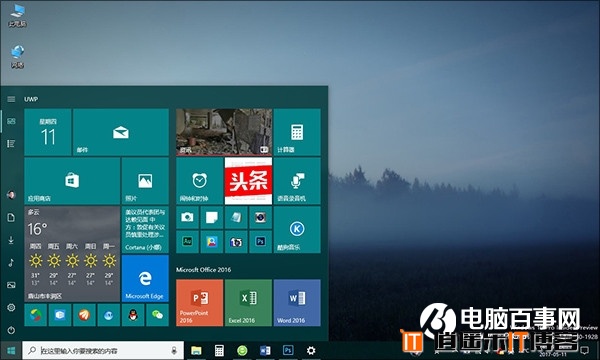The height and width of the screenshot is (360, 600).
Task: Open Word from the taskbar
Action: click(x=265, y=350)
